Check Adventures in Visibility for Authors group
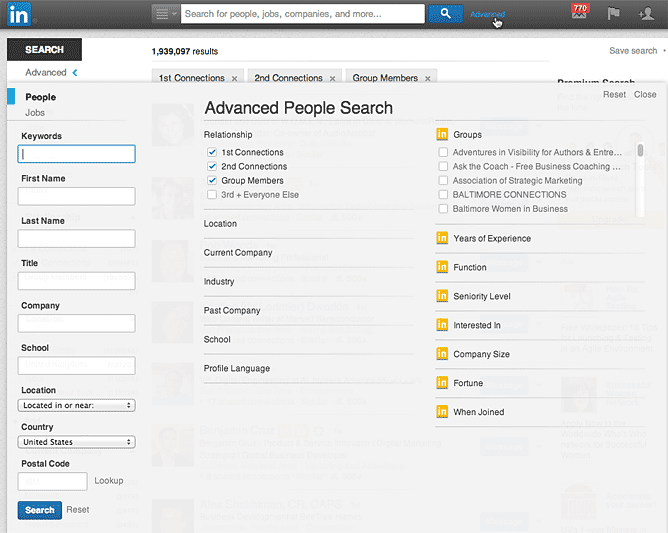 point(443,152)
